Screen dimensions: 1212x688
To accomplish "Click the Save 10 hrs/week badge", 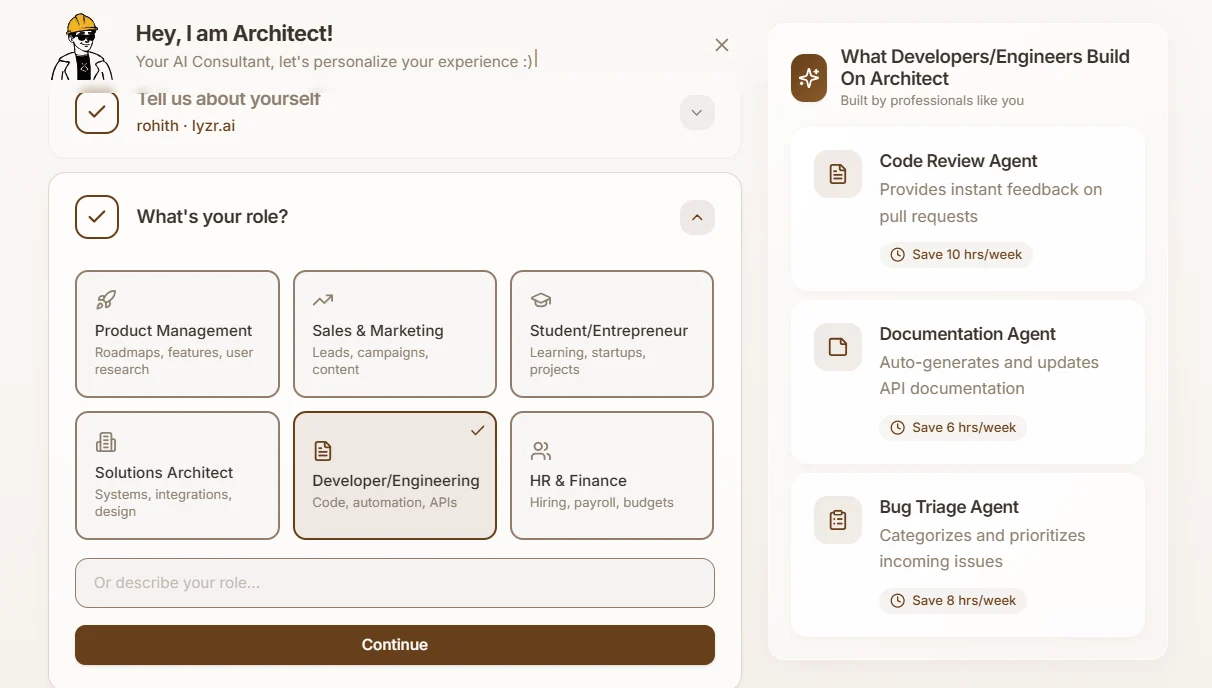I will [x=956, y=255].
